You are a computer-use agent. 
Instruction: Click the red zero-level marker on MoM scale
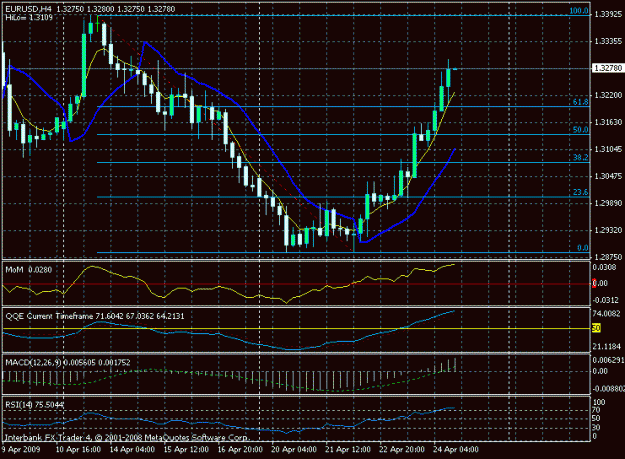[594, 283]
